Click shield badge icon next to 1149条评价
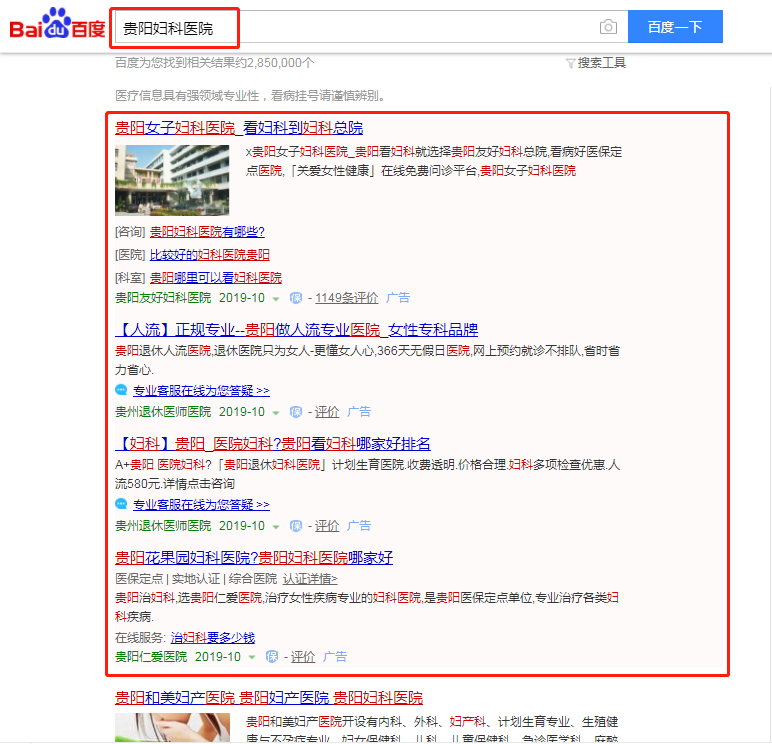 296,298
